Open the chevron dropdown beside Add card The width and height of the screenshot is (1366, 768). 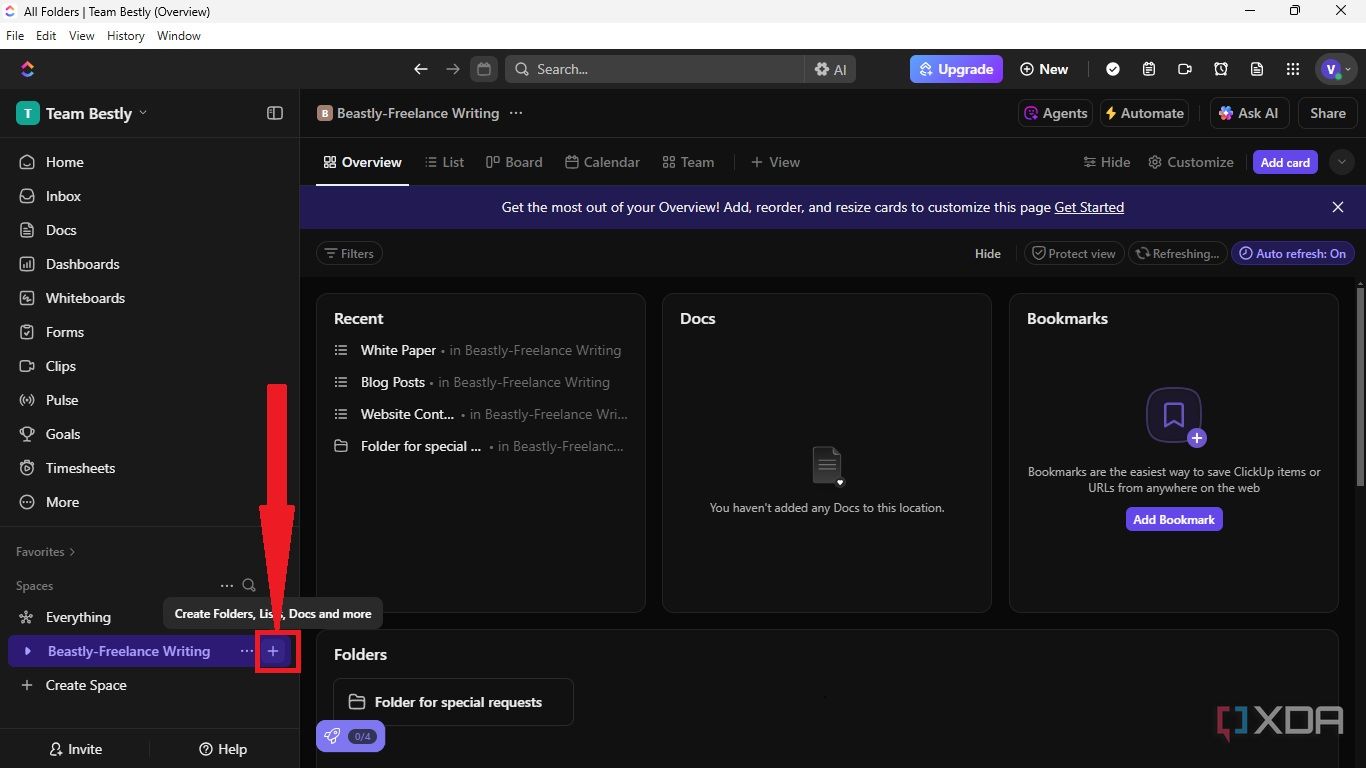tap(1342, 162)
